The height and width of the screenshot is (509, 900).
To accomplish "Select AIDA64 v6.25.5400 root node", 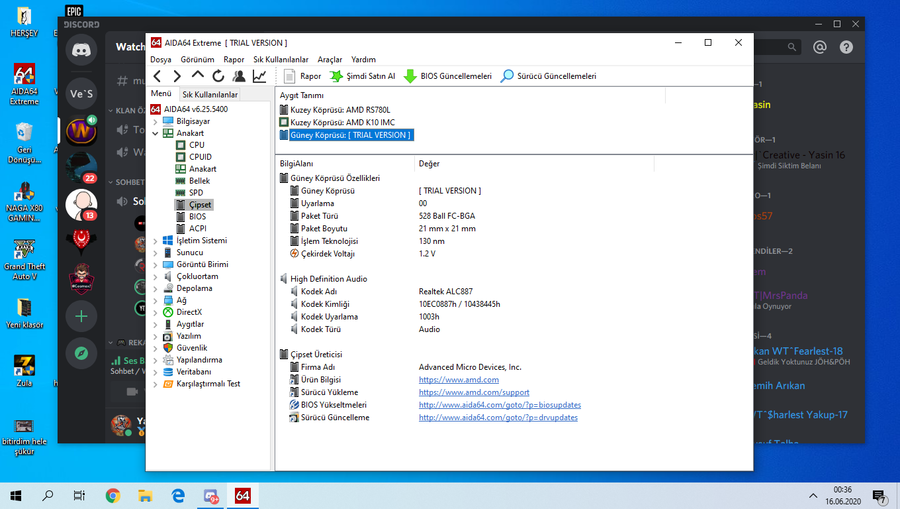I will (x=195, y=109).
